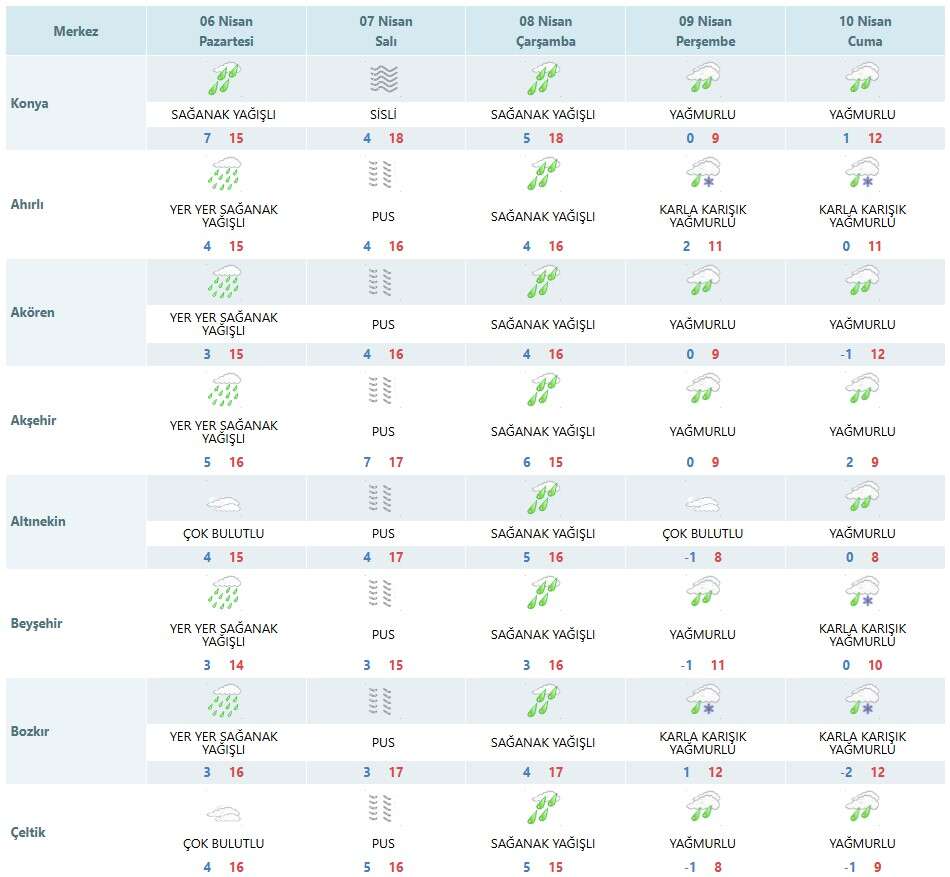Screen dimensions: 950x877
Task: Open the Akşehir district row label
Action: click(35, 420)
